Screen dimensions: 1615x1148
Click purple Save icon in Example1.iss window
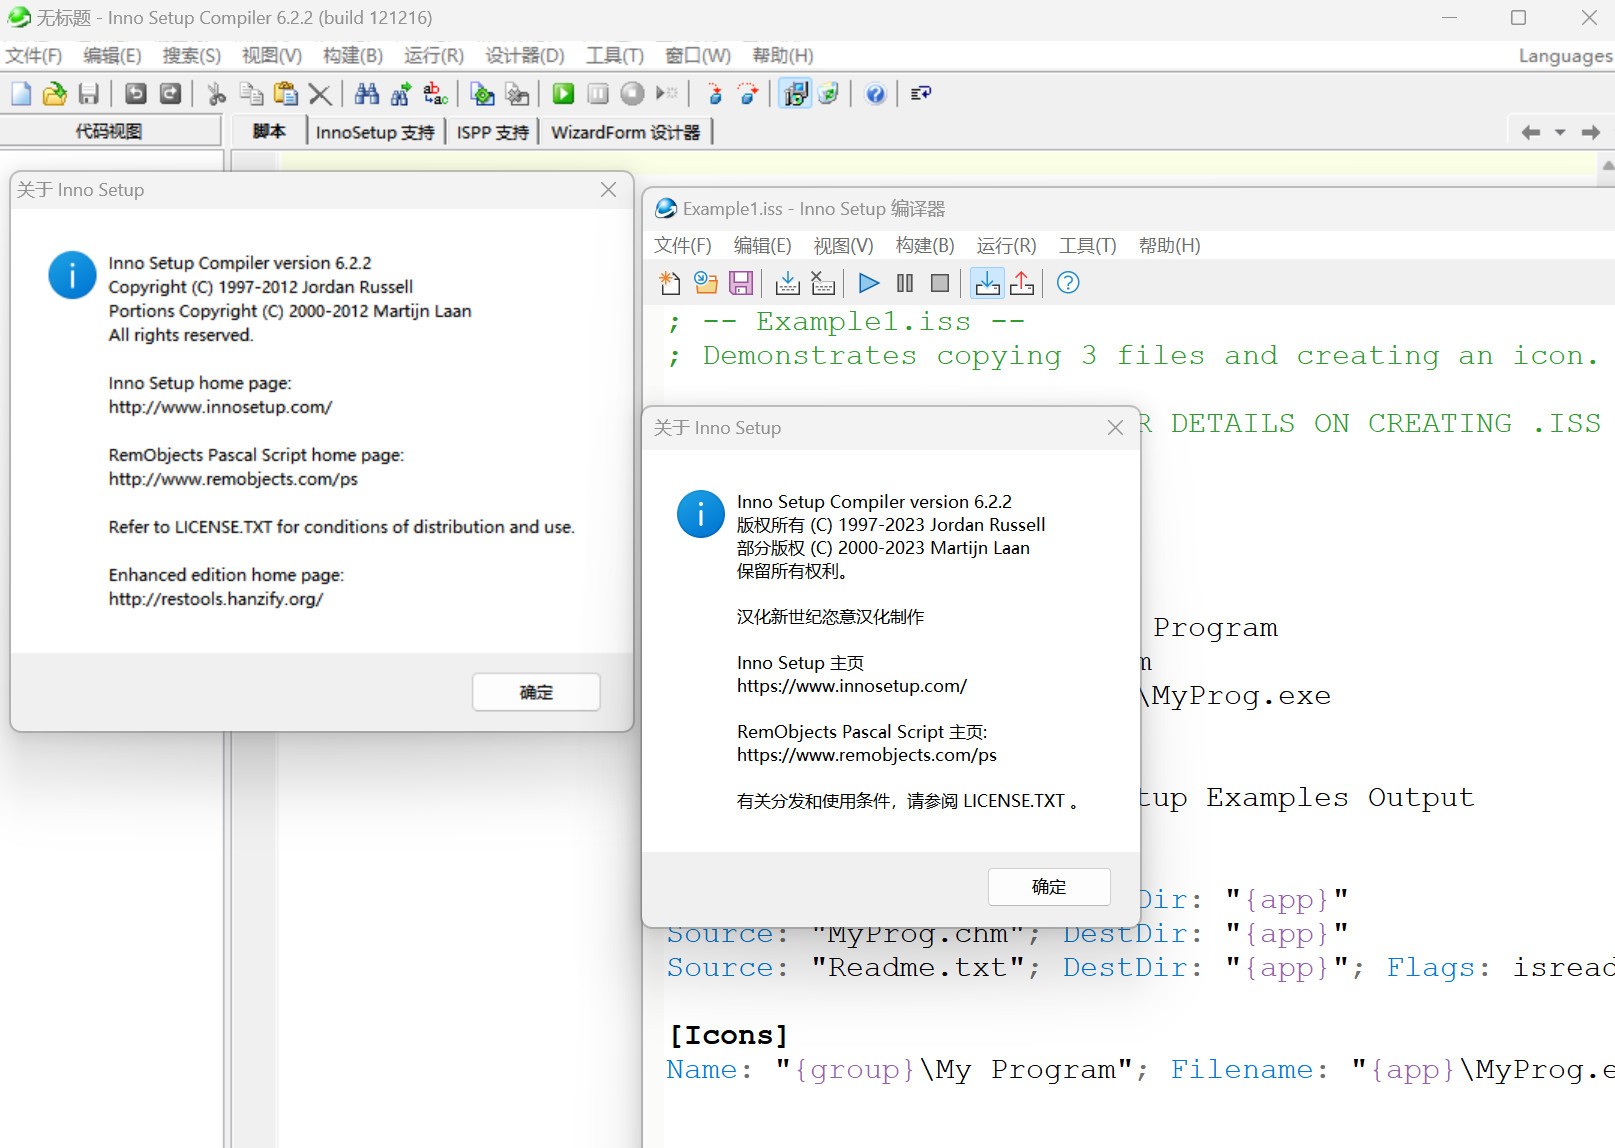point(741,284)
